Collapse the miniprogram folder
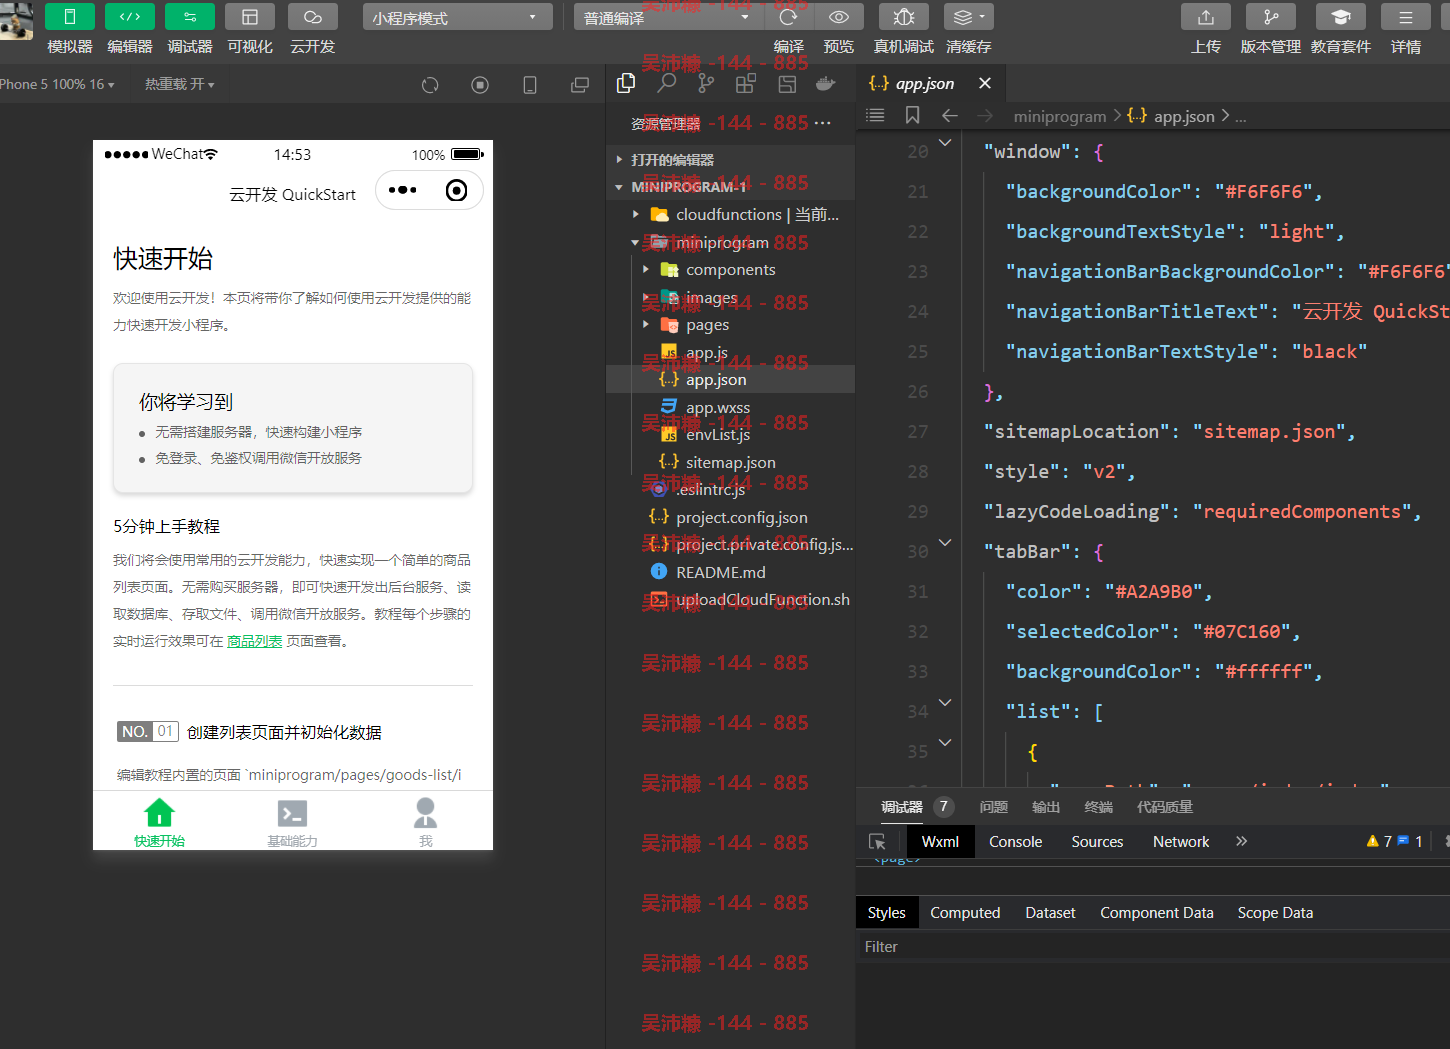The height and width of the screenshot is (1049, 1450). (730, 242)
